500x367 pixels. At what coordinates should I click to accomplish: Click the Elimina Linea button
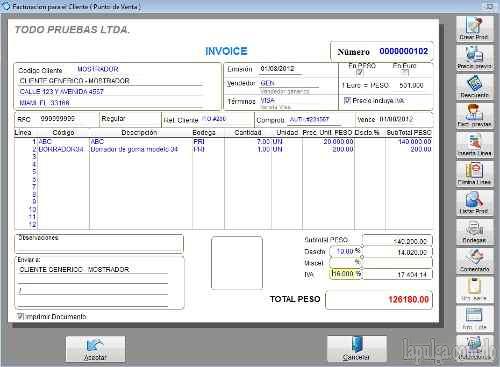coord(475,174)
